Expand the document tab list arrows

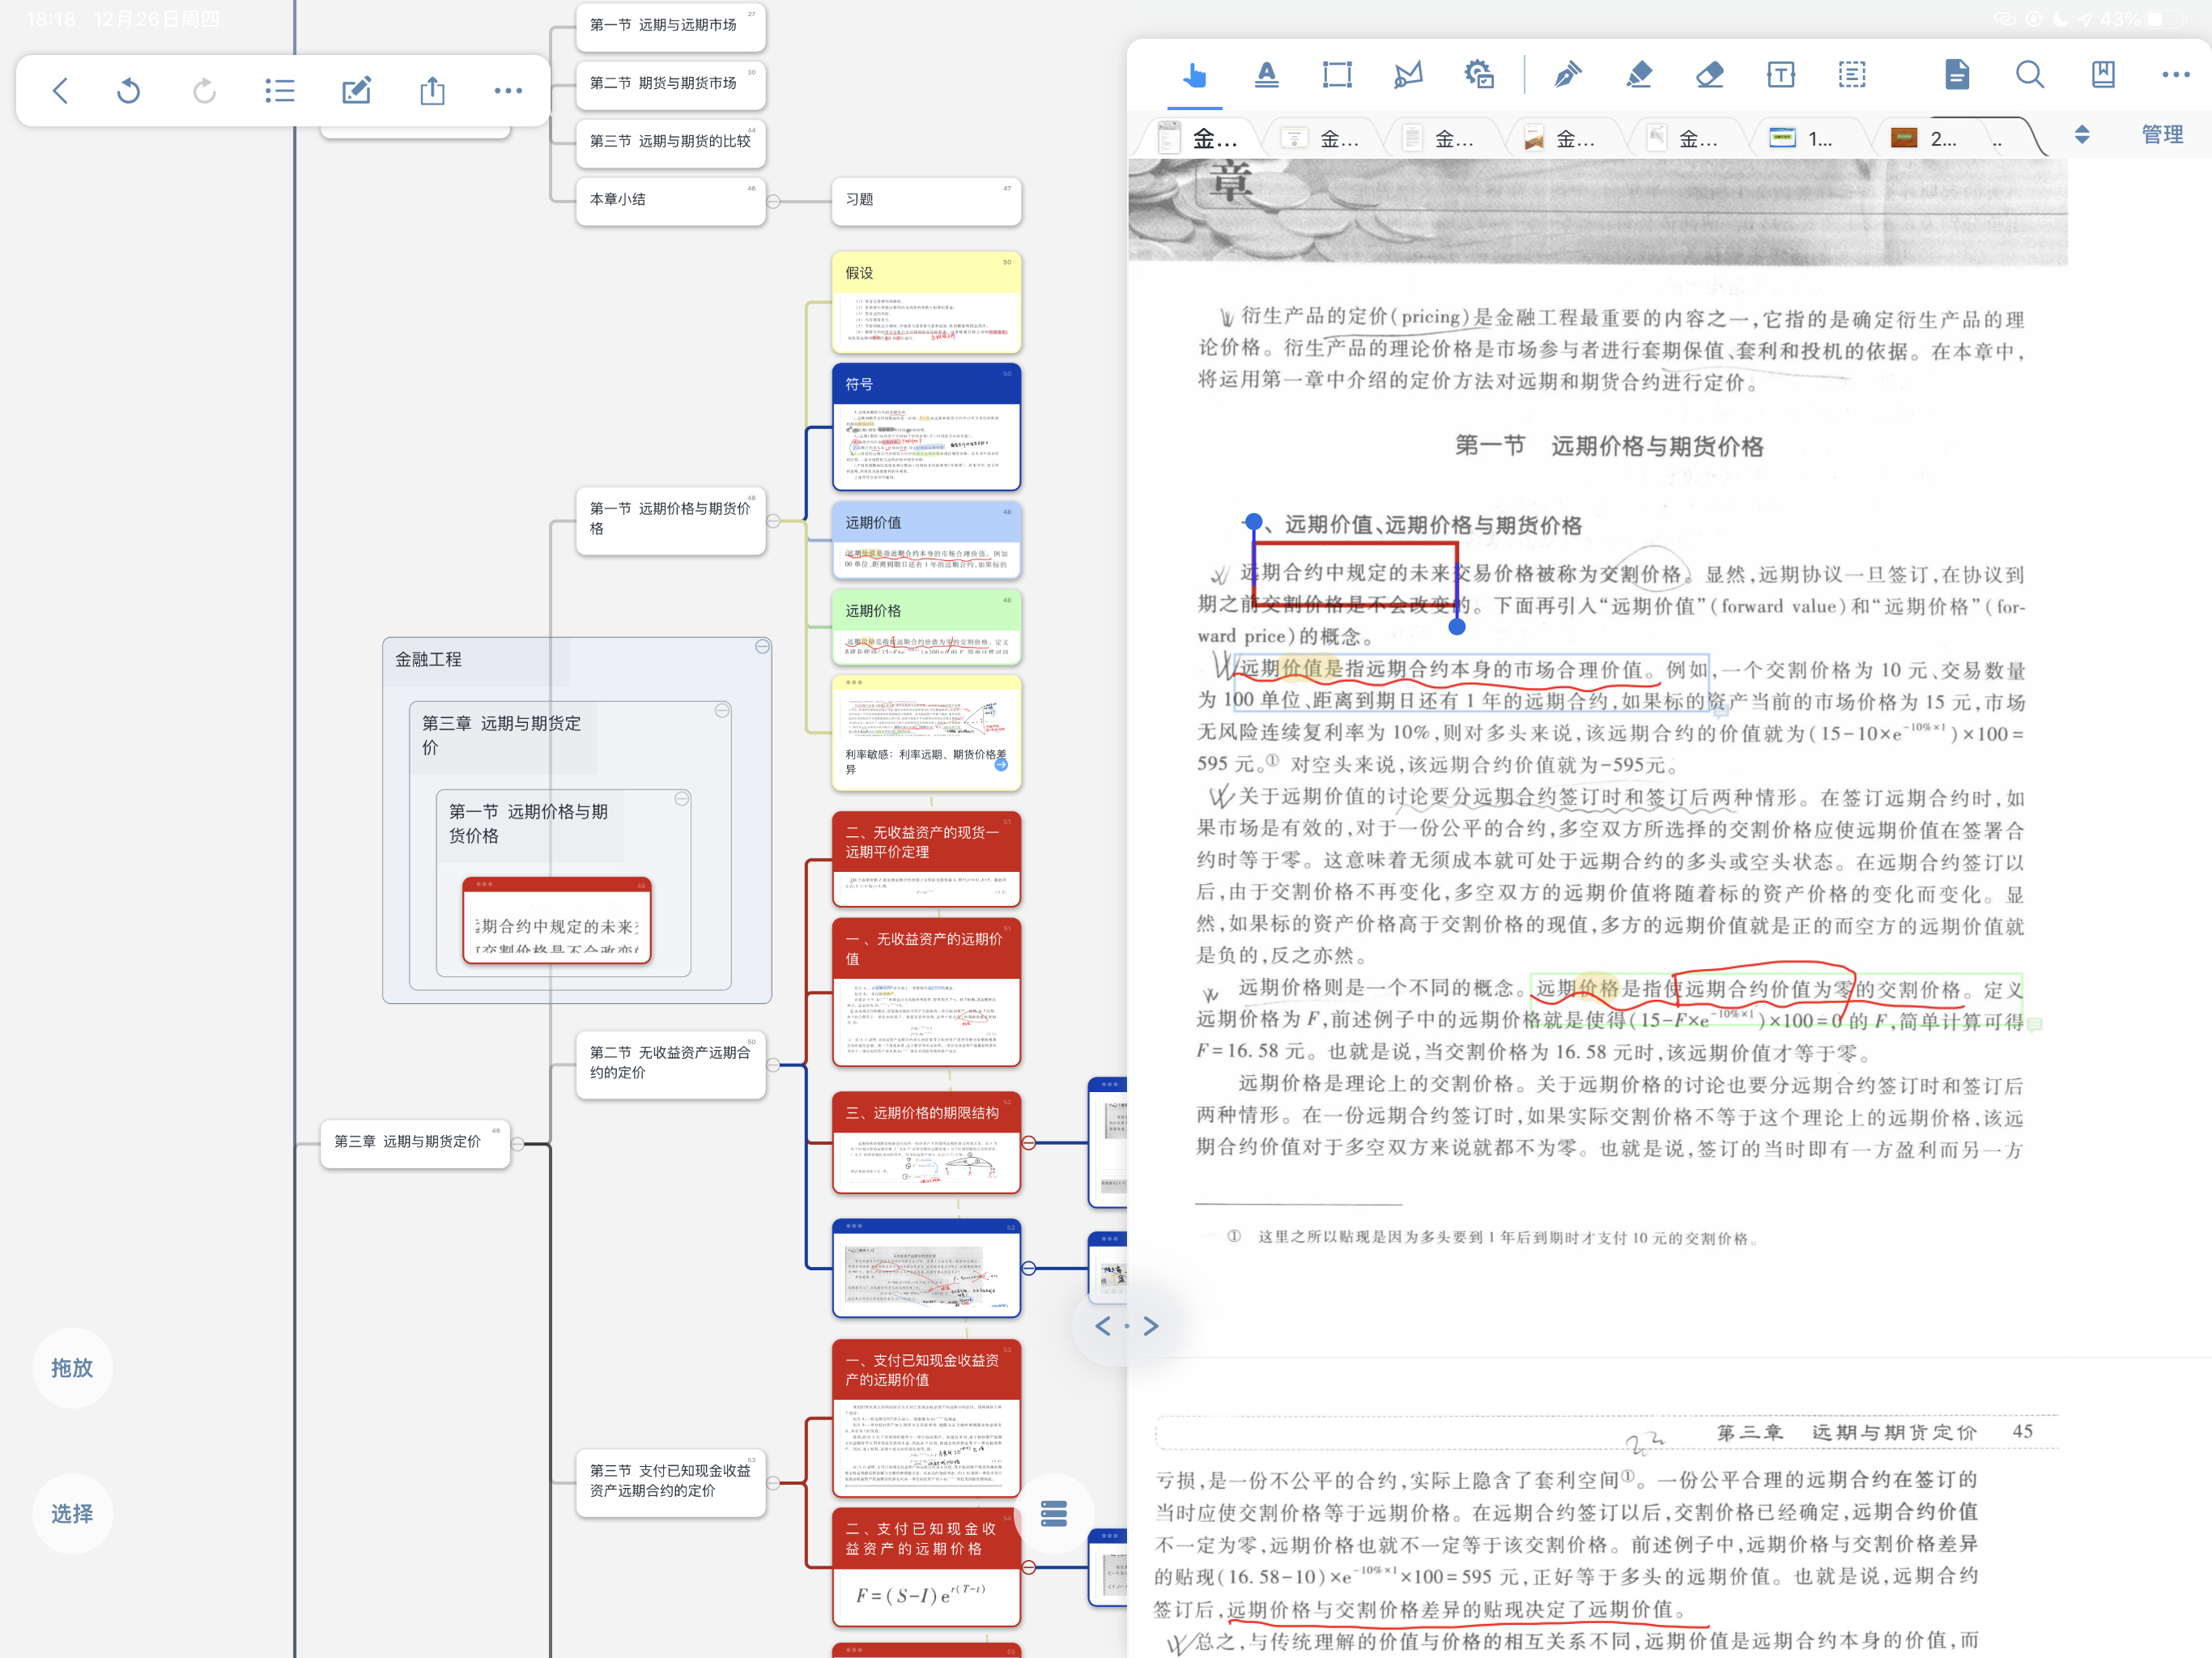tap(2081, 135)
